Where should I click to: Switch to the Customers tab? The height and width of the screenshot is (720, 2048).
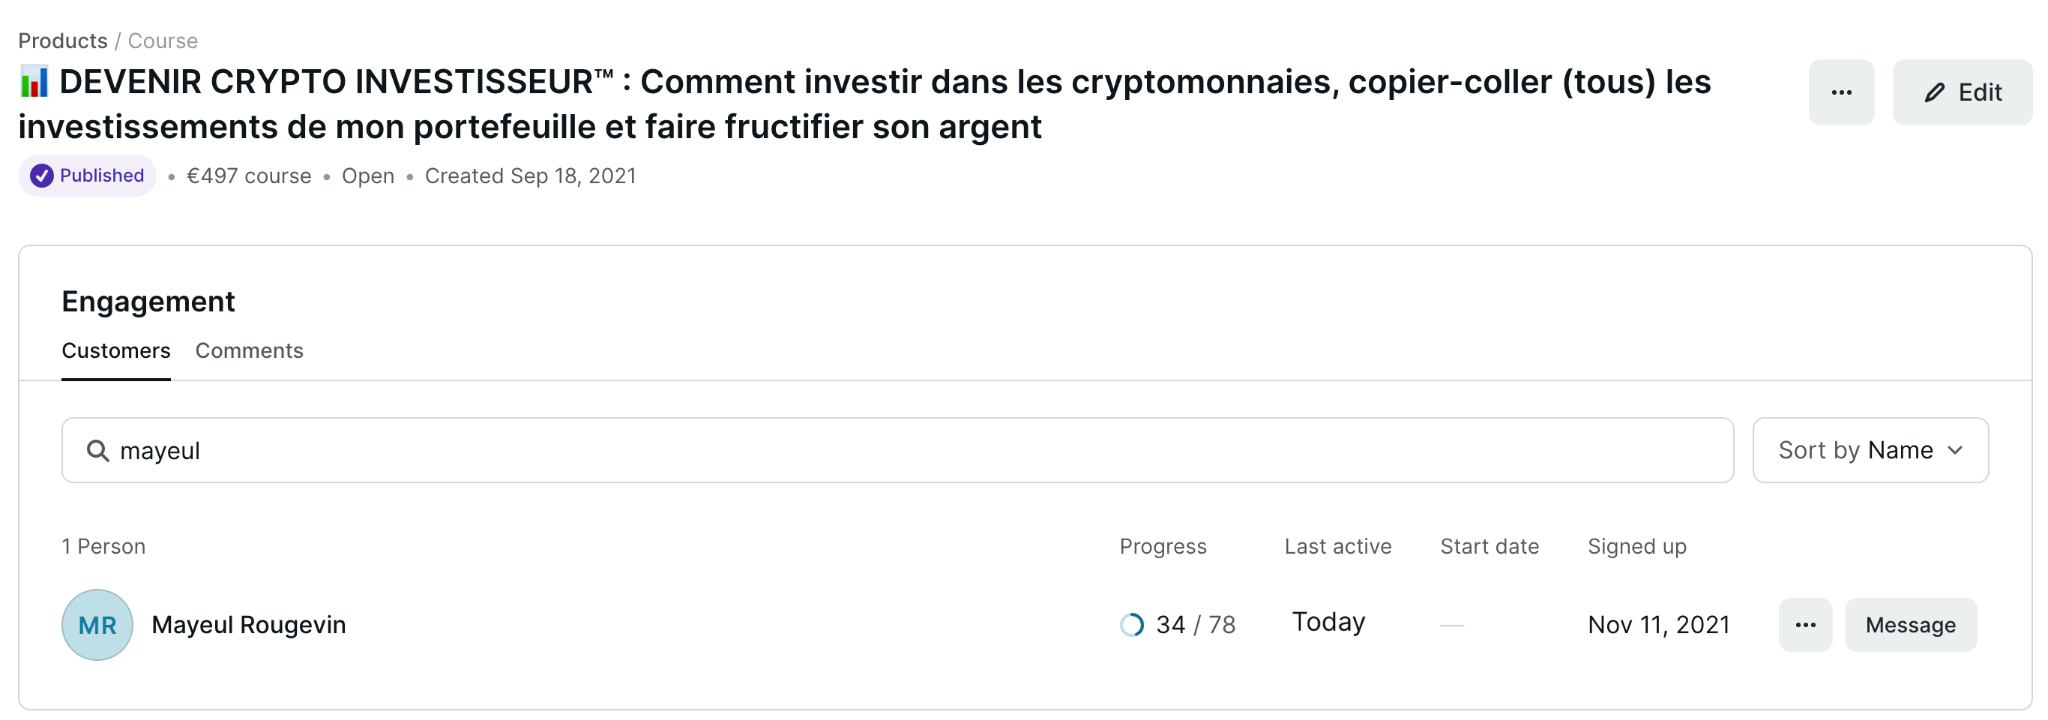[x=116, y=351]
